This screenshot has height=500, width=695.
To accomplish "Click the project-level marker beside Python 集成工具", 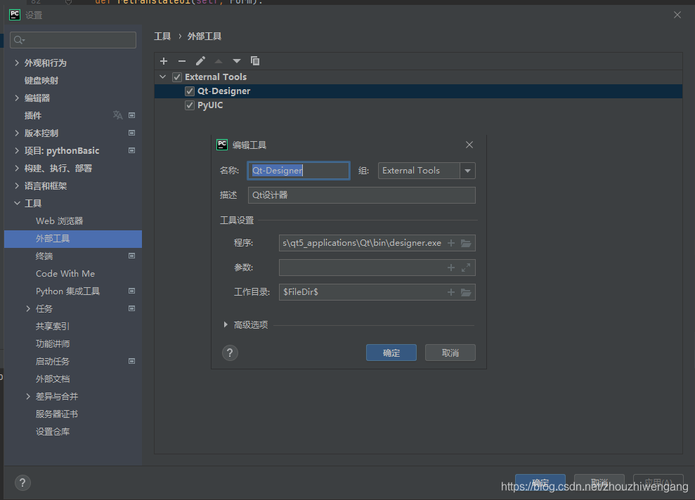I will point(132,291).
